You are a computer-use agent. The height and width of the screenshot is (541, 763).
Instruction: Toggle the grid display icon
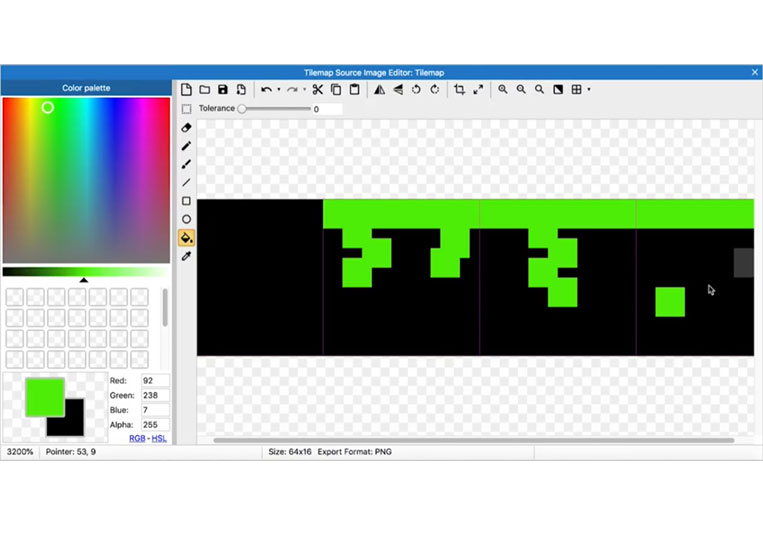pyautogui.click(x=577, y=90)
